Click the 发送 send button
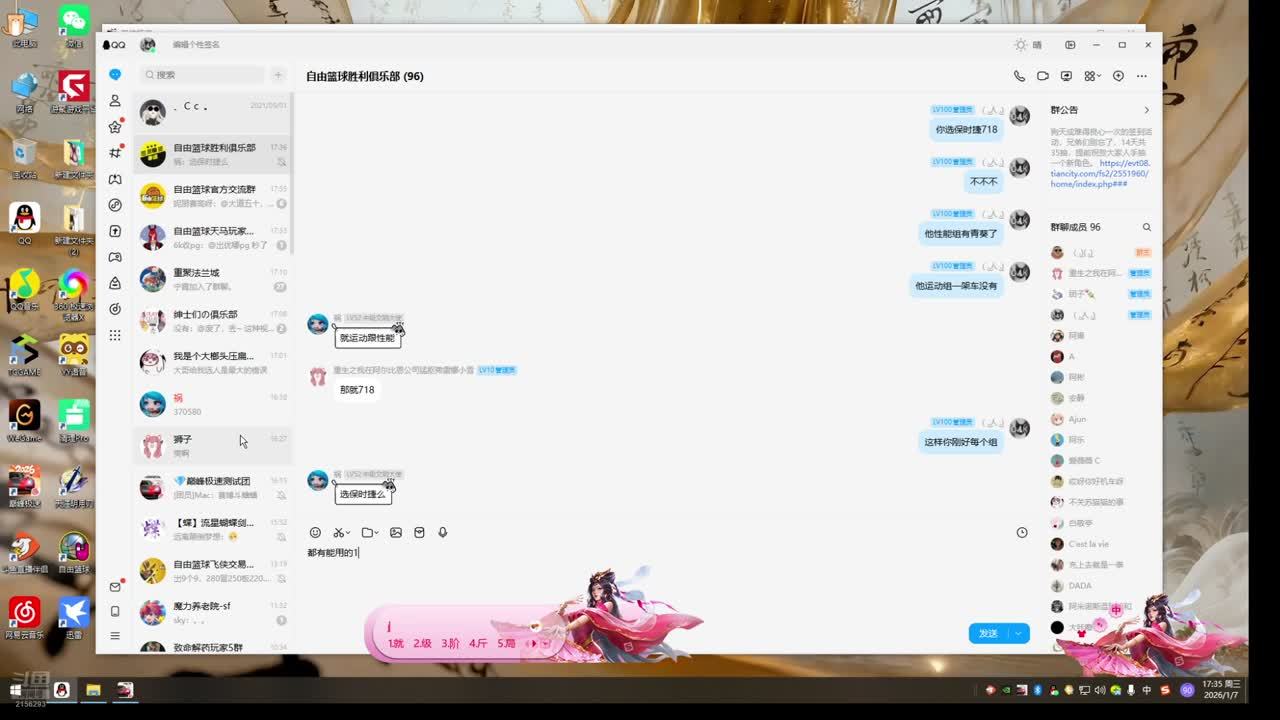Screen dimensions: 1280x720 [x=988, y=633]
